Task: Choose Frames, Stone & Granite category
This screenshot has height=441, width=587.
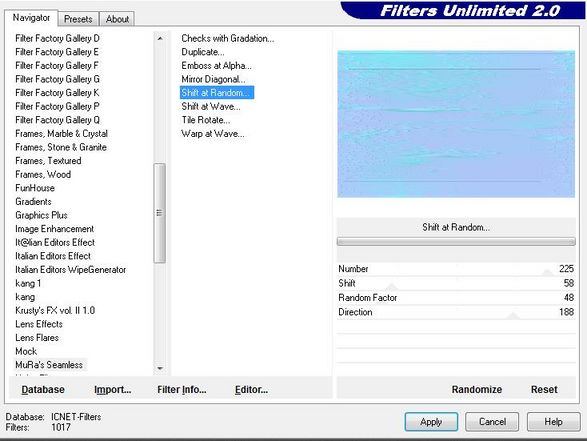Action: (61, 147)
